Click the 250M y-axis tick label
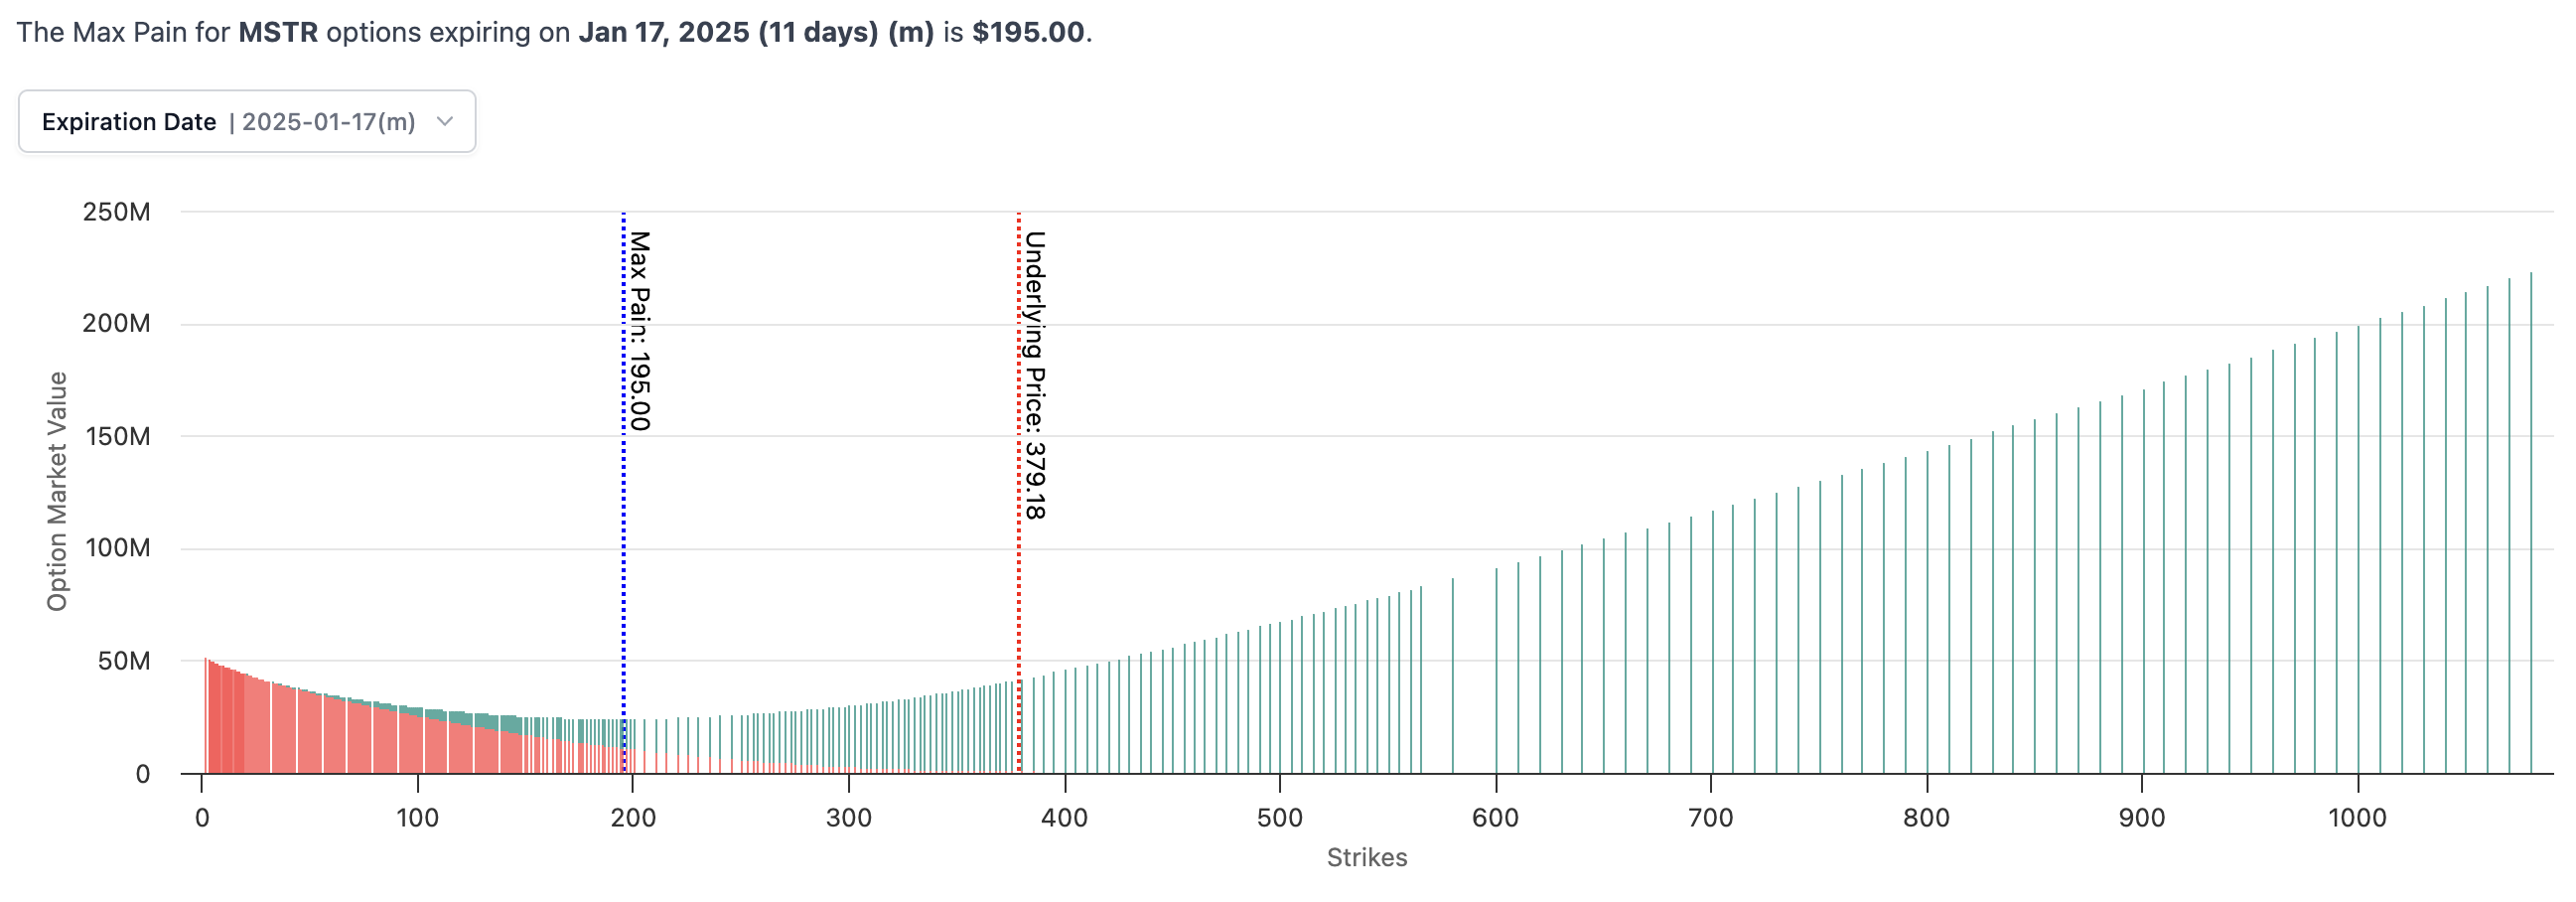 tap(116, 212)
